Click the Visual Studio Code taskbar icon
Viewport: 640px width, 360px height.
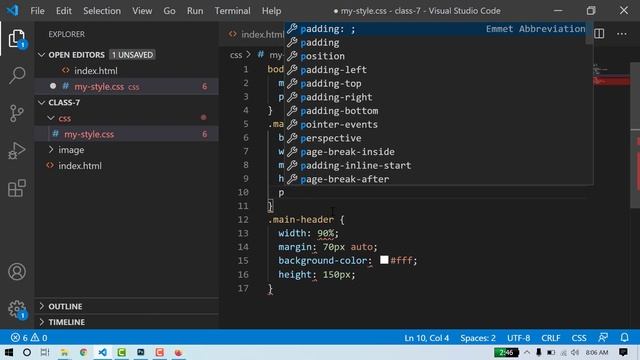(x=102, y=352)
